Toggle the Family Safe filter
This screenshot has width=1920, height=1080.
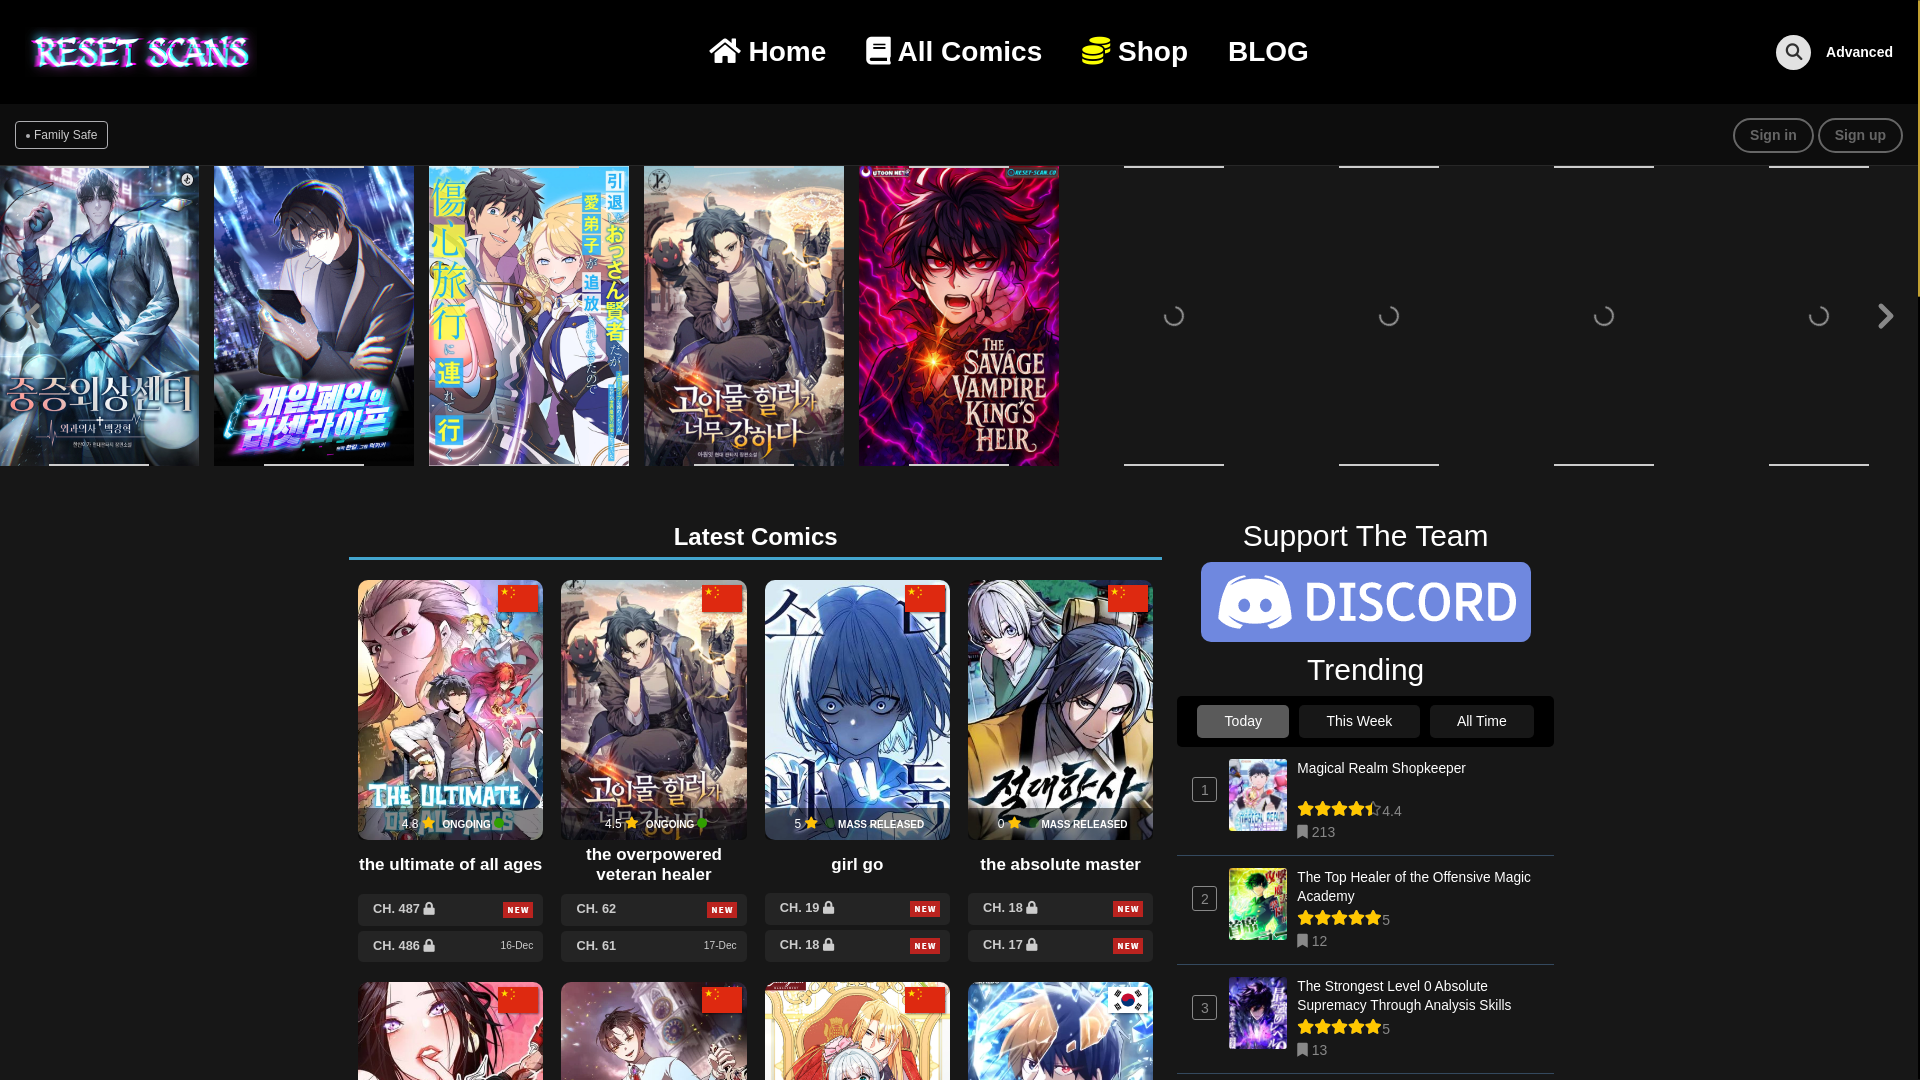point(61,135)
